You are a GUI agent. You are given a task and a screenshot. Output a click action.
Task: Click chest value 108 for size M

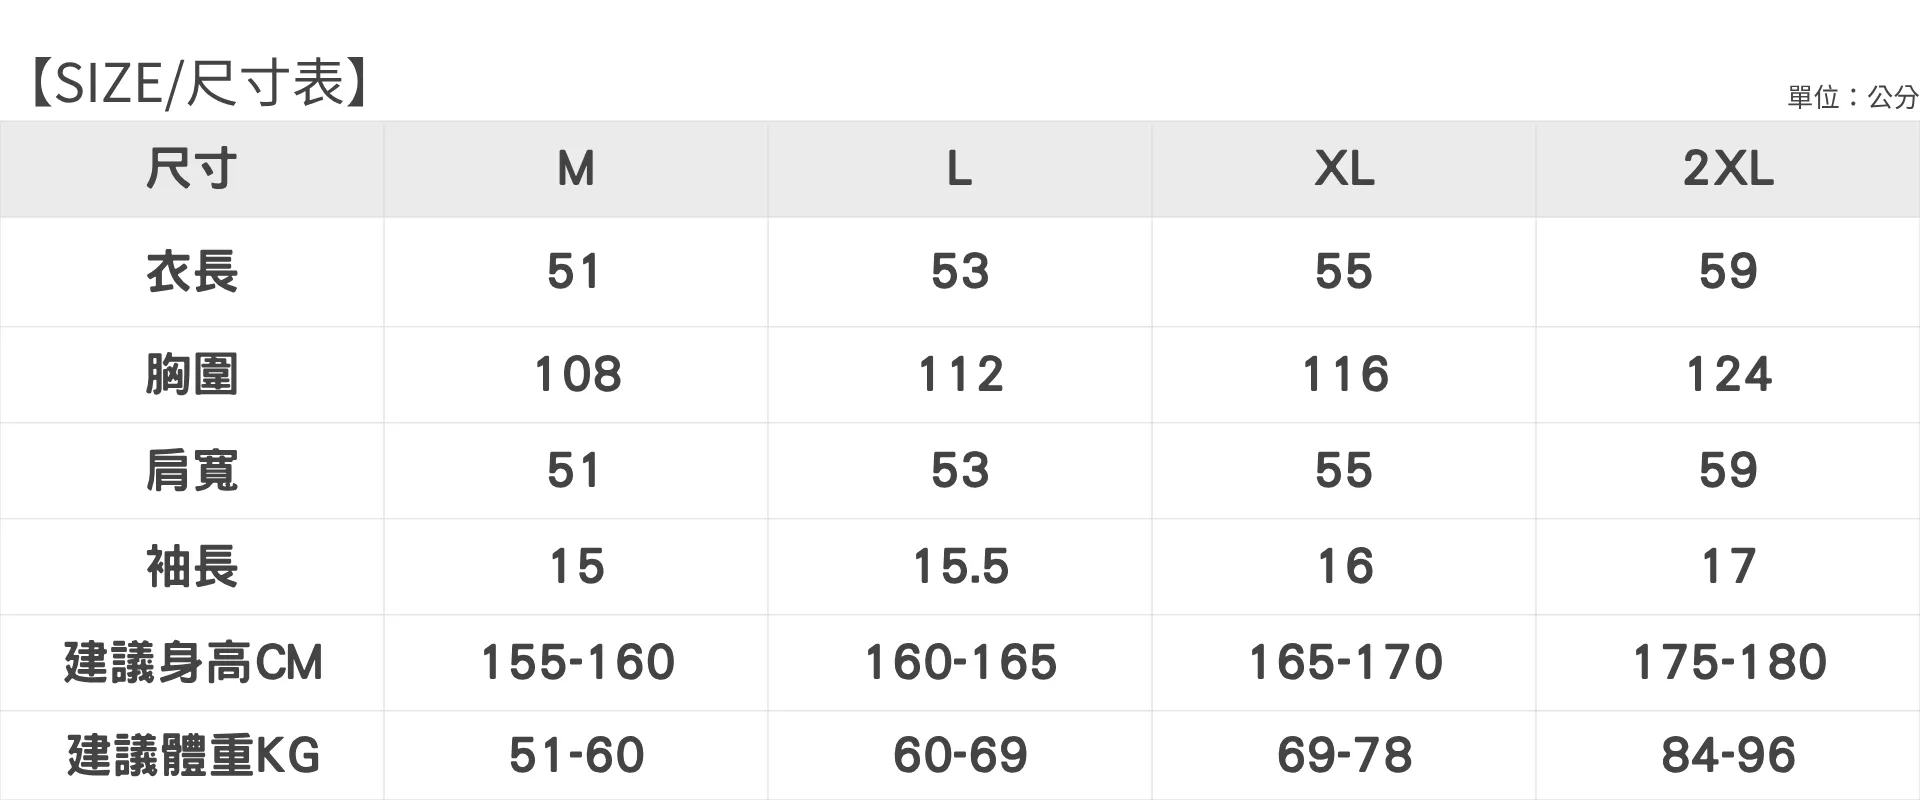coord(578,375)
